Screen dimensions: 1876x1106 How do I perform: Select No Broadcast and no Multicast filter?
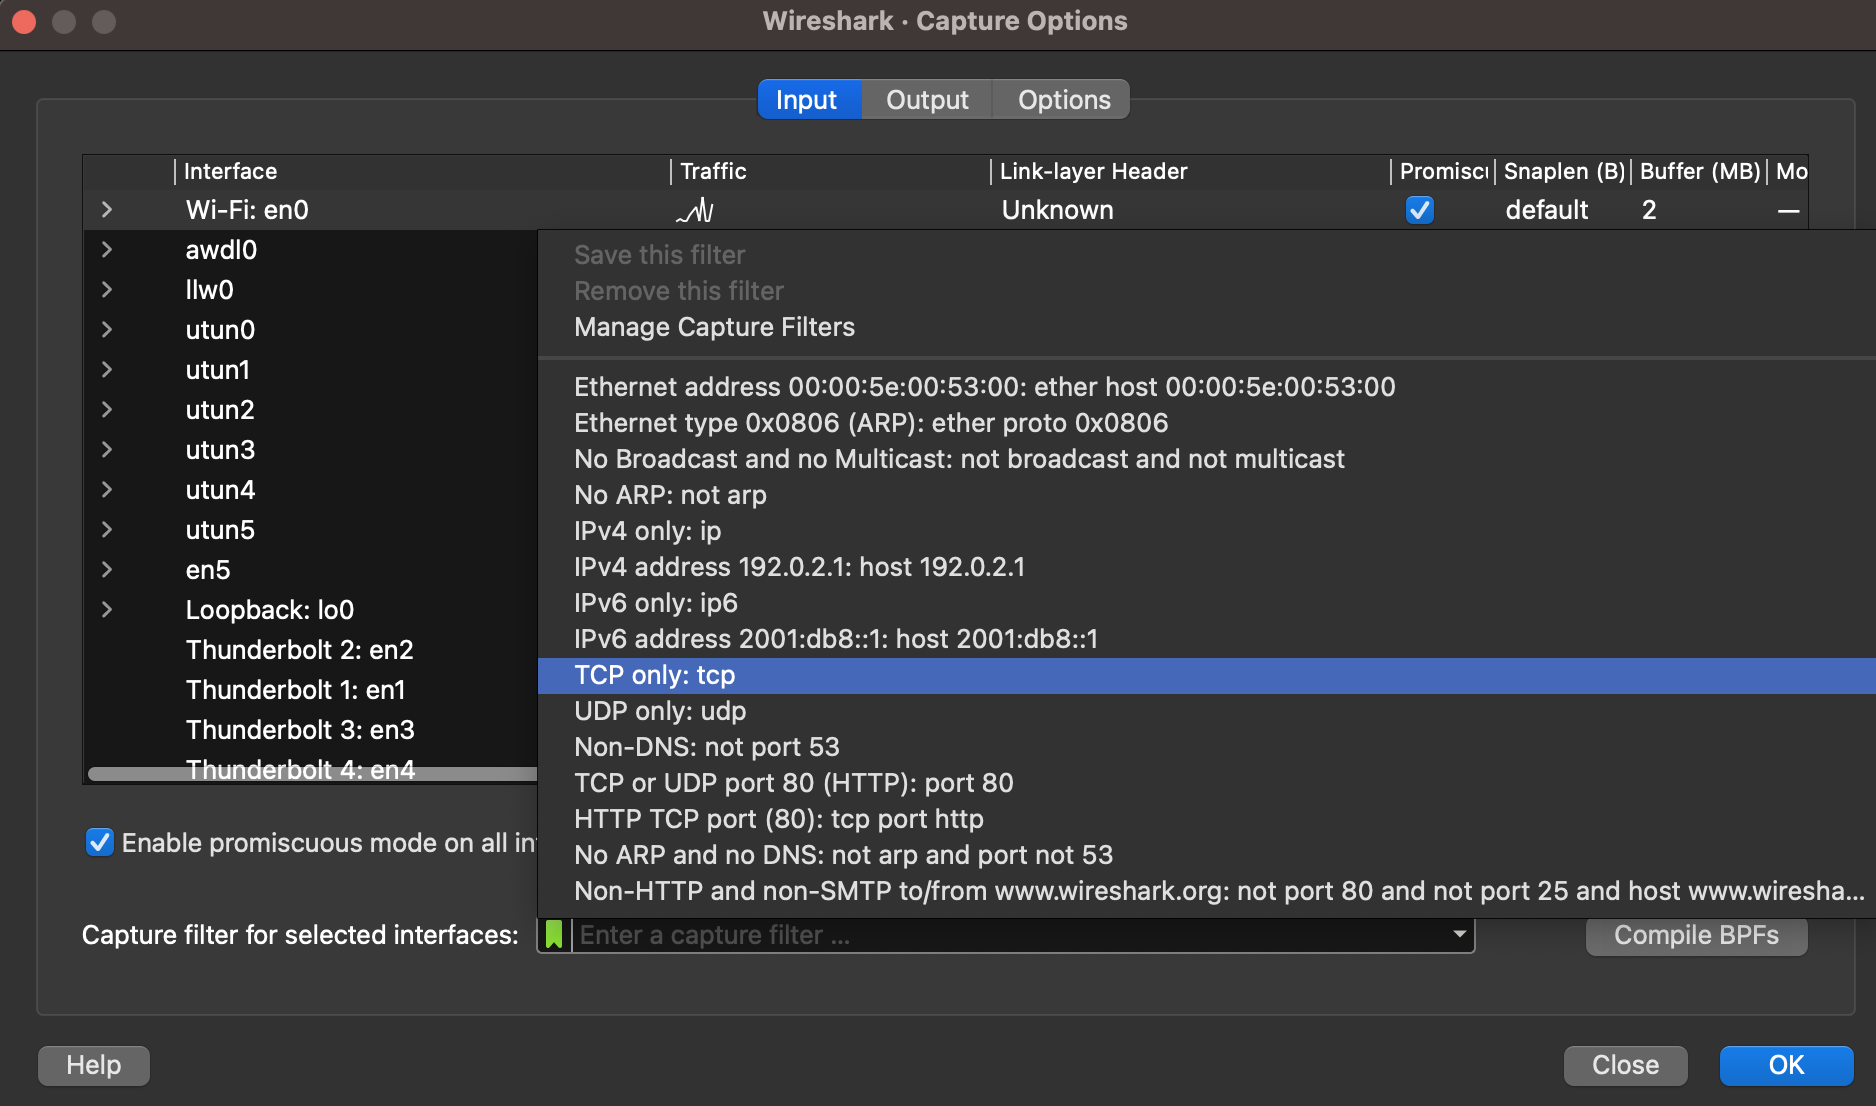pos(1207,459)
